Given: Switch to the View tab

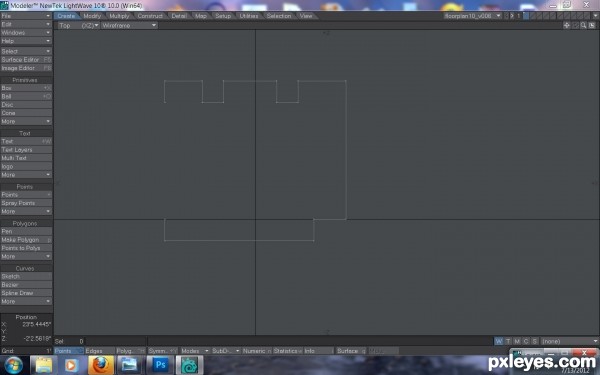Looking at the screenshot, I should [306, 16].
